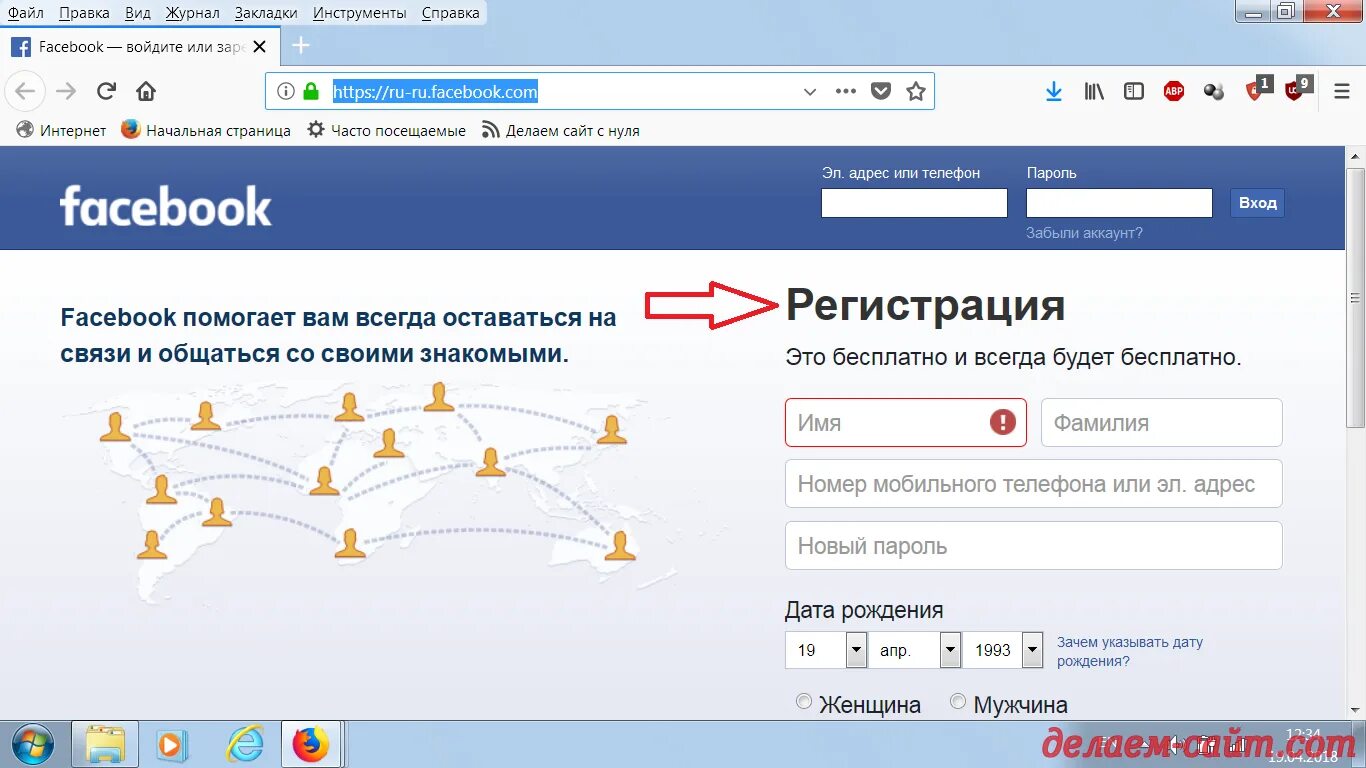This screenshot has height=768, width=1366.
Task: Click the red error icon in Имя field
Action: click(x=1003, y=422)
